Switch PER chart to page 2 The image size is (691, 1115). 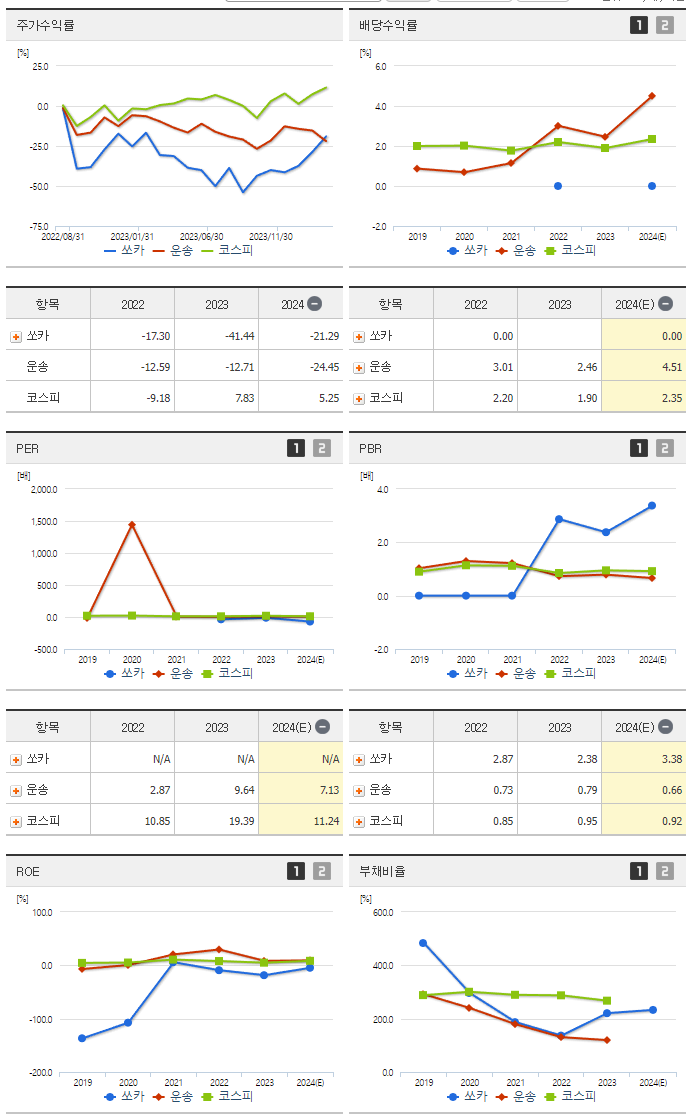(321, 448)
